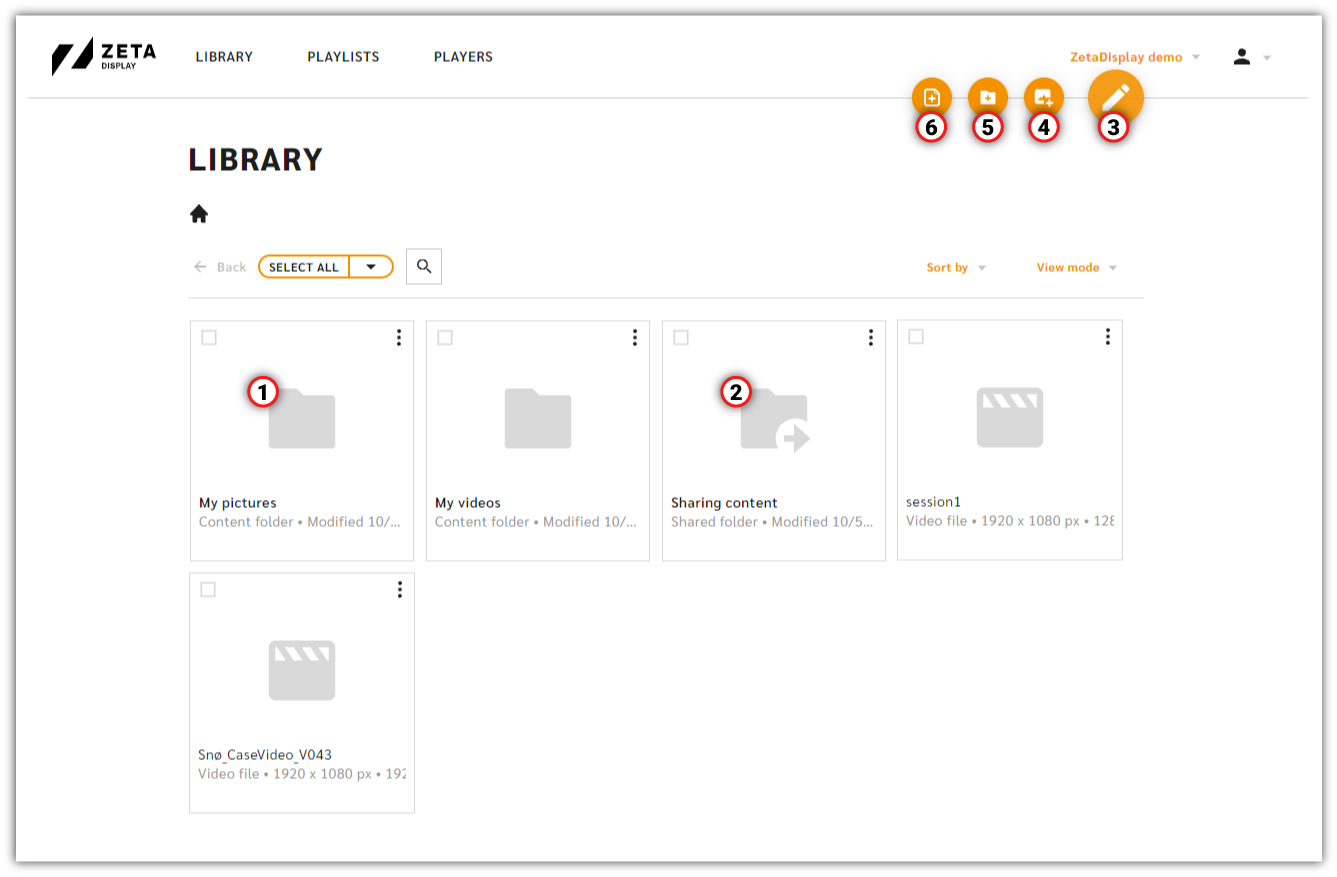The height and width of the screenshot is (877, 1337).
Task: Open the upload file icon
Action: (931, 96)
